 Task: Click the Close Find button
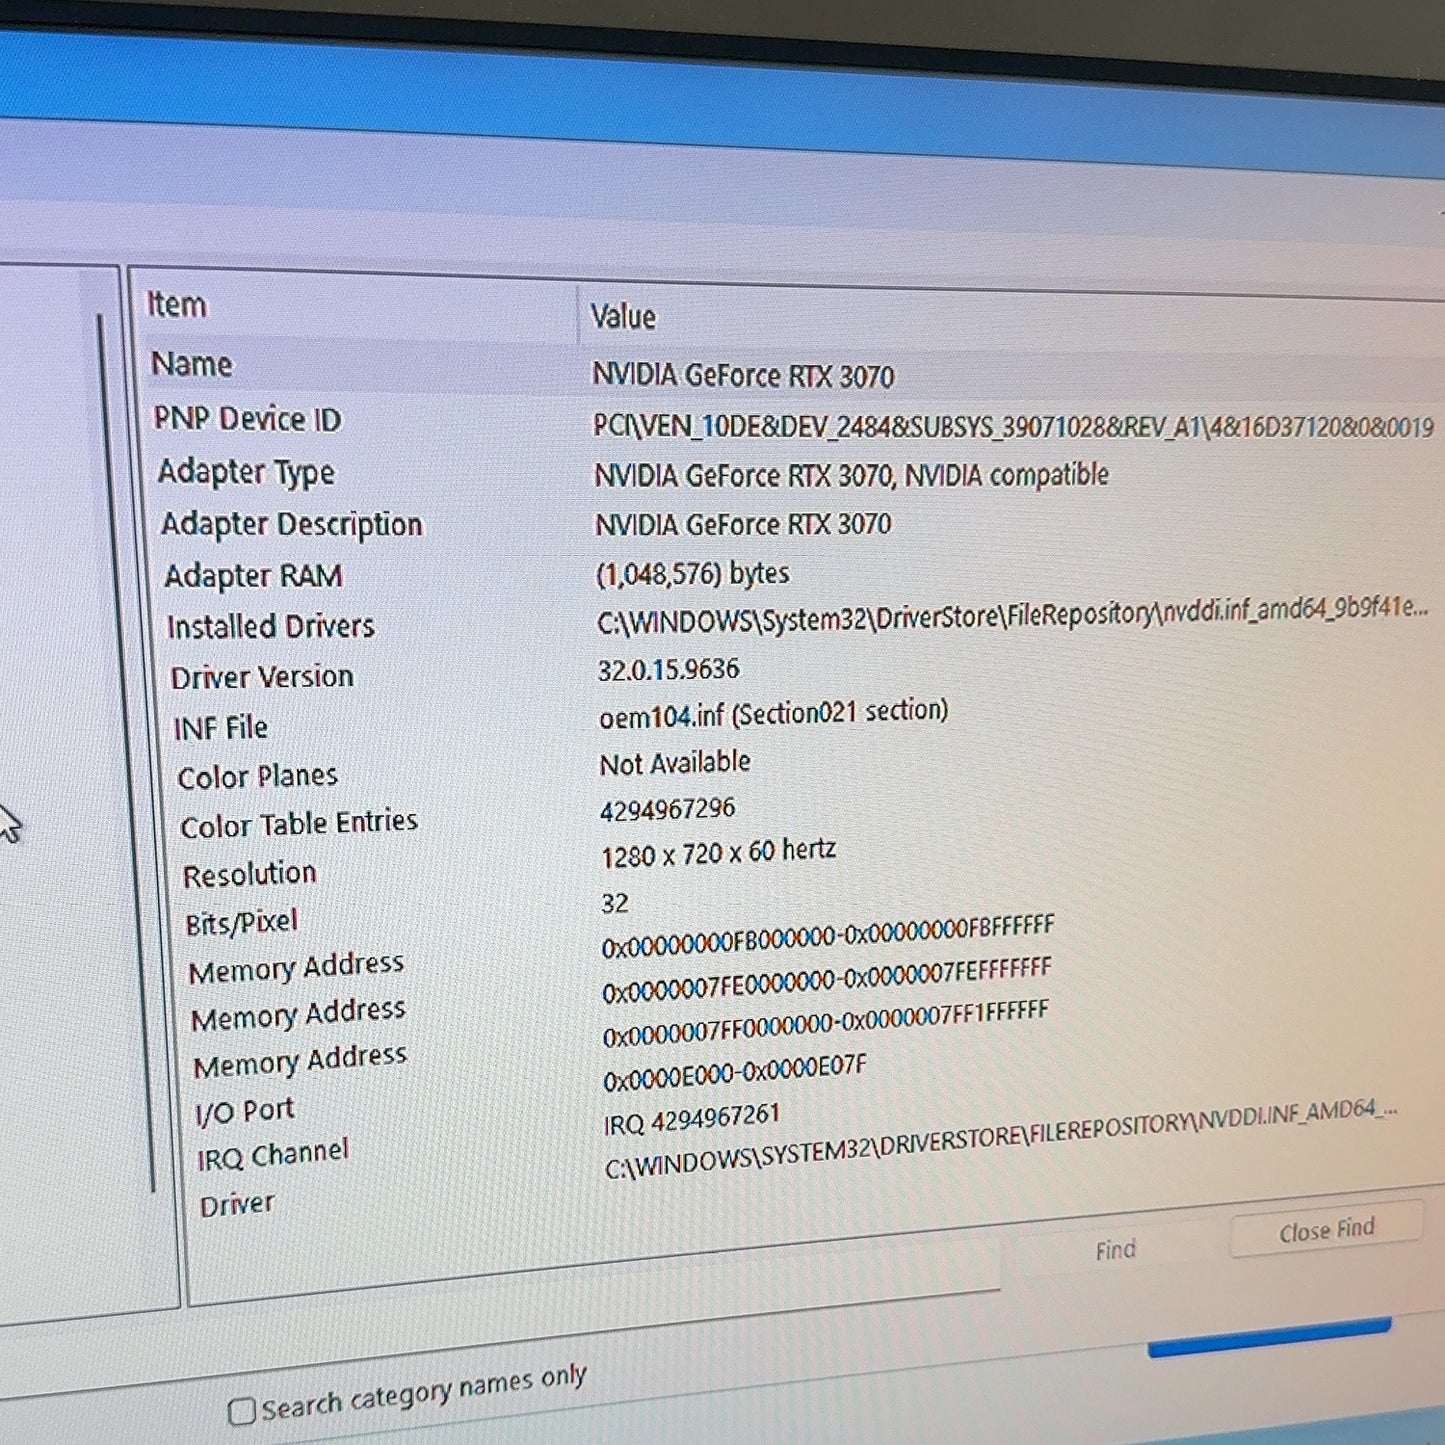pos(1326,1229)
